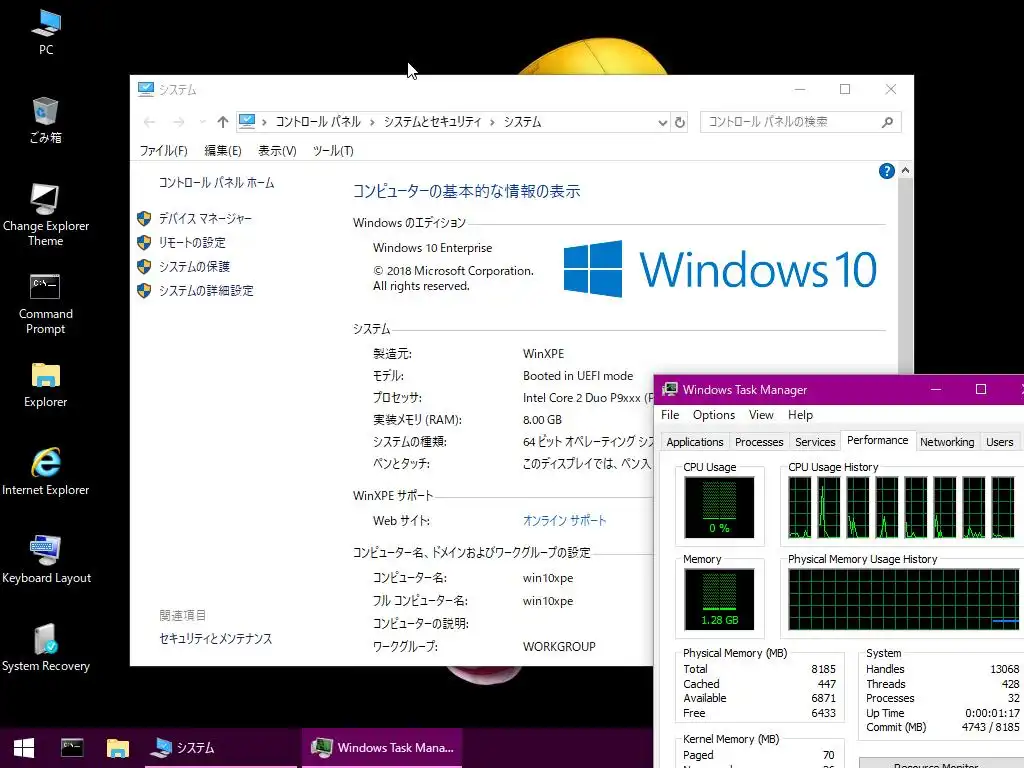Screen dimensions: 1024x768
Task: Select the Keyboard Layout desktop icon
Action: click(x=46, y=560)
